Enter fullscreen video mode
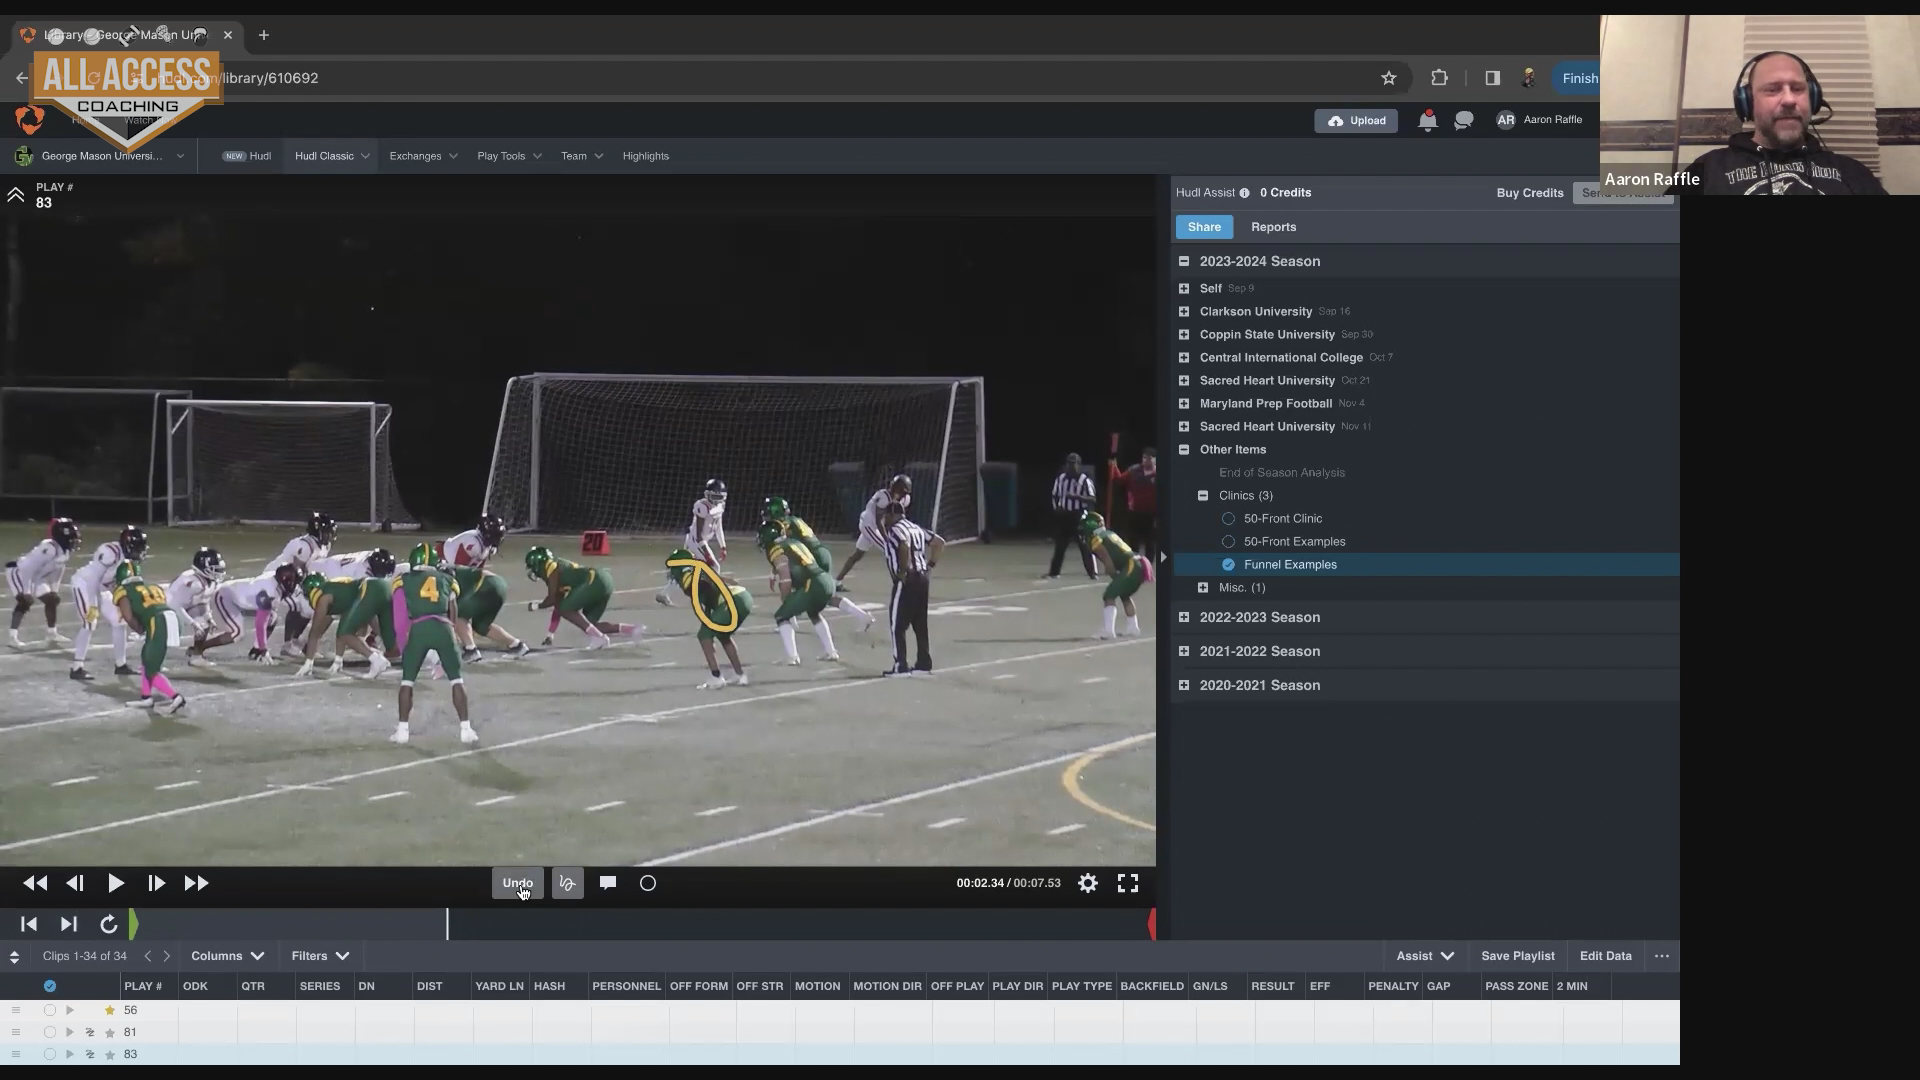This screenshot has height=1080, width=1920. pyautogui.click(x=1128, y=883)
